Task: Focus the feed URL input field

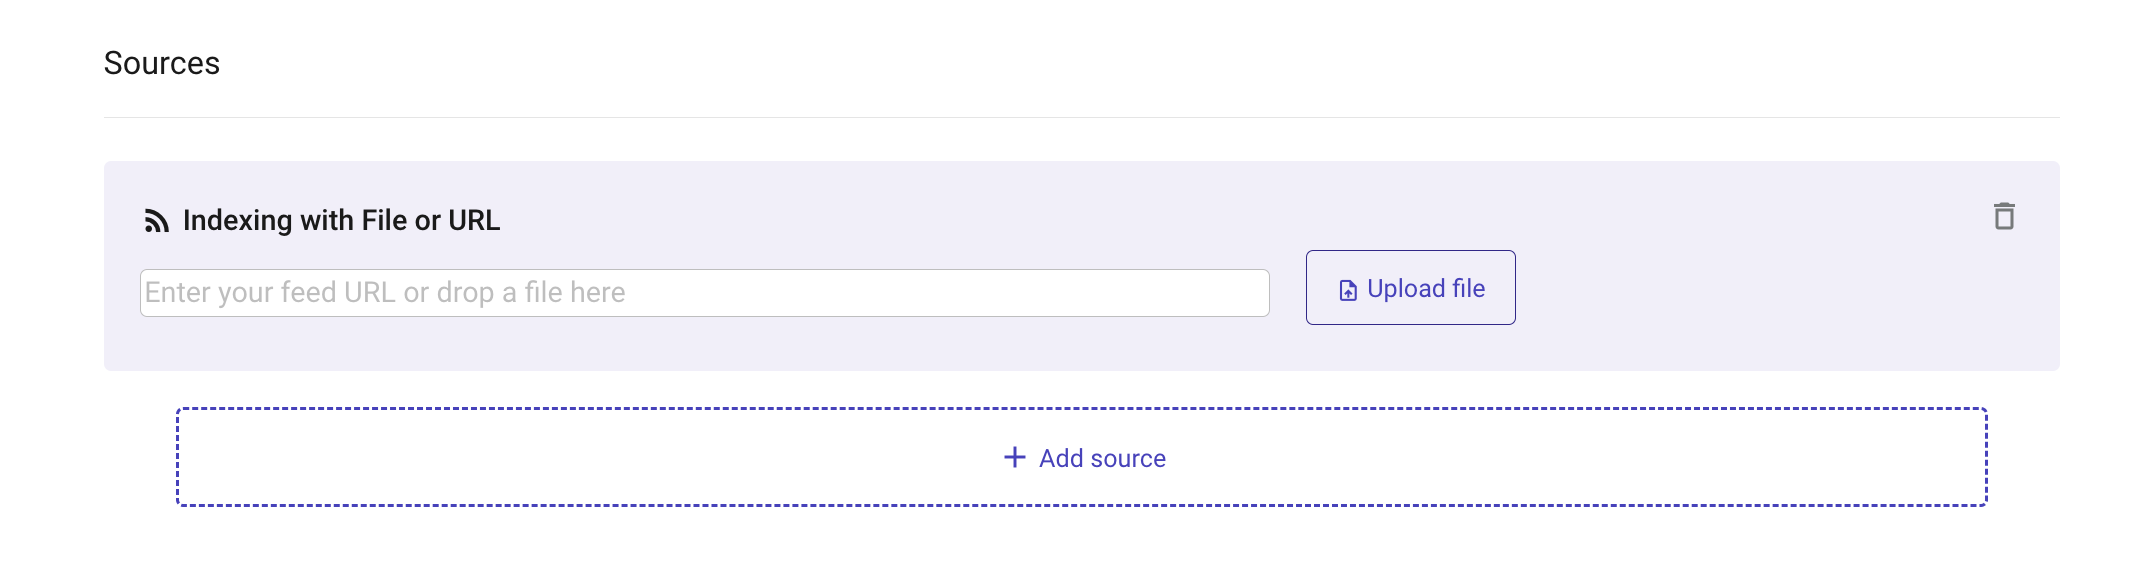Action: click(x=704, y=293)
